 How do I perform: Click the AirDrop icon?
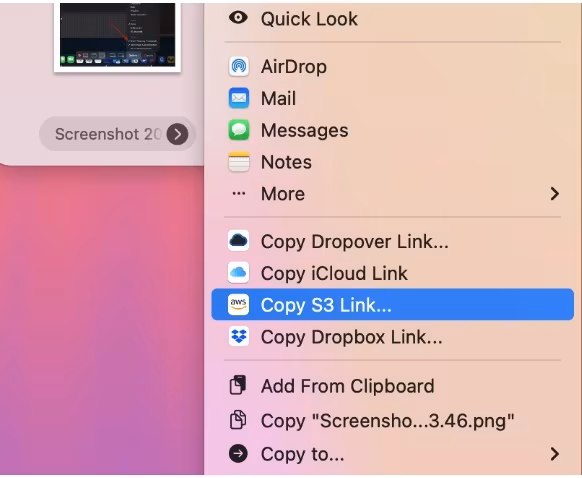(238, 66)
